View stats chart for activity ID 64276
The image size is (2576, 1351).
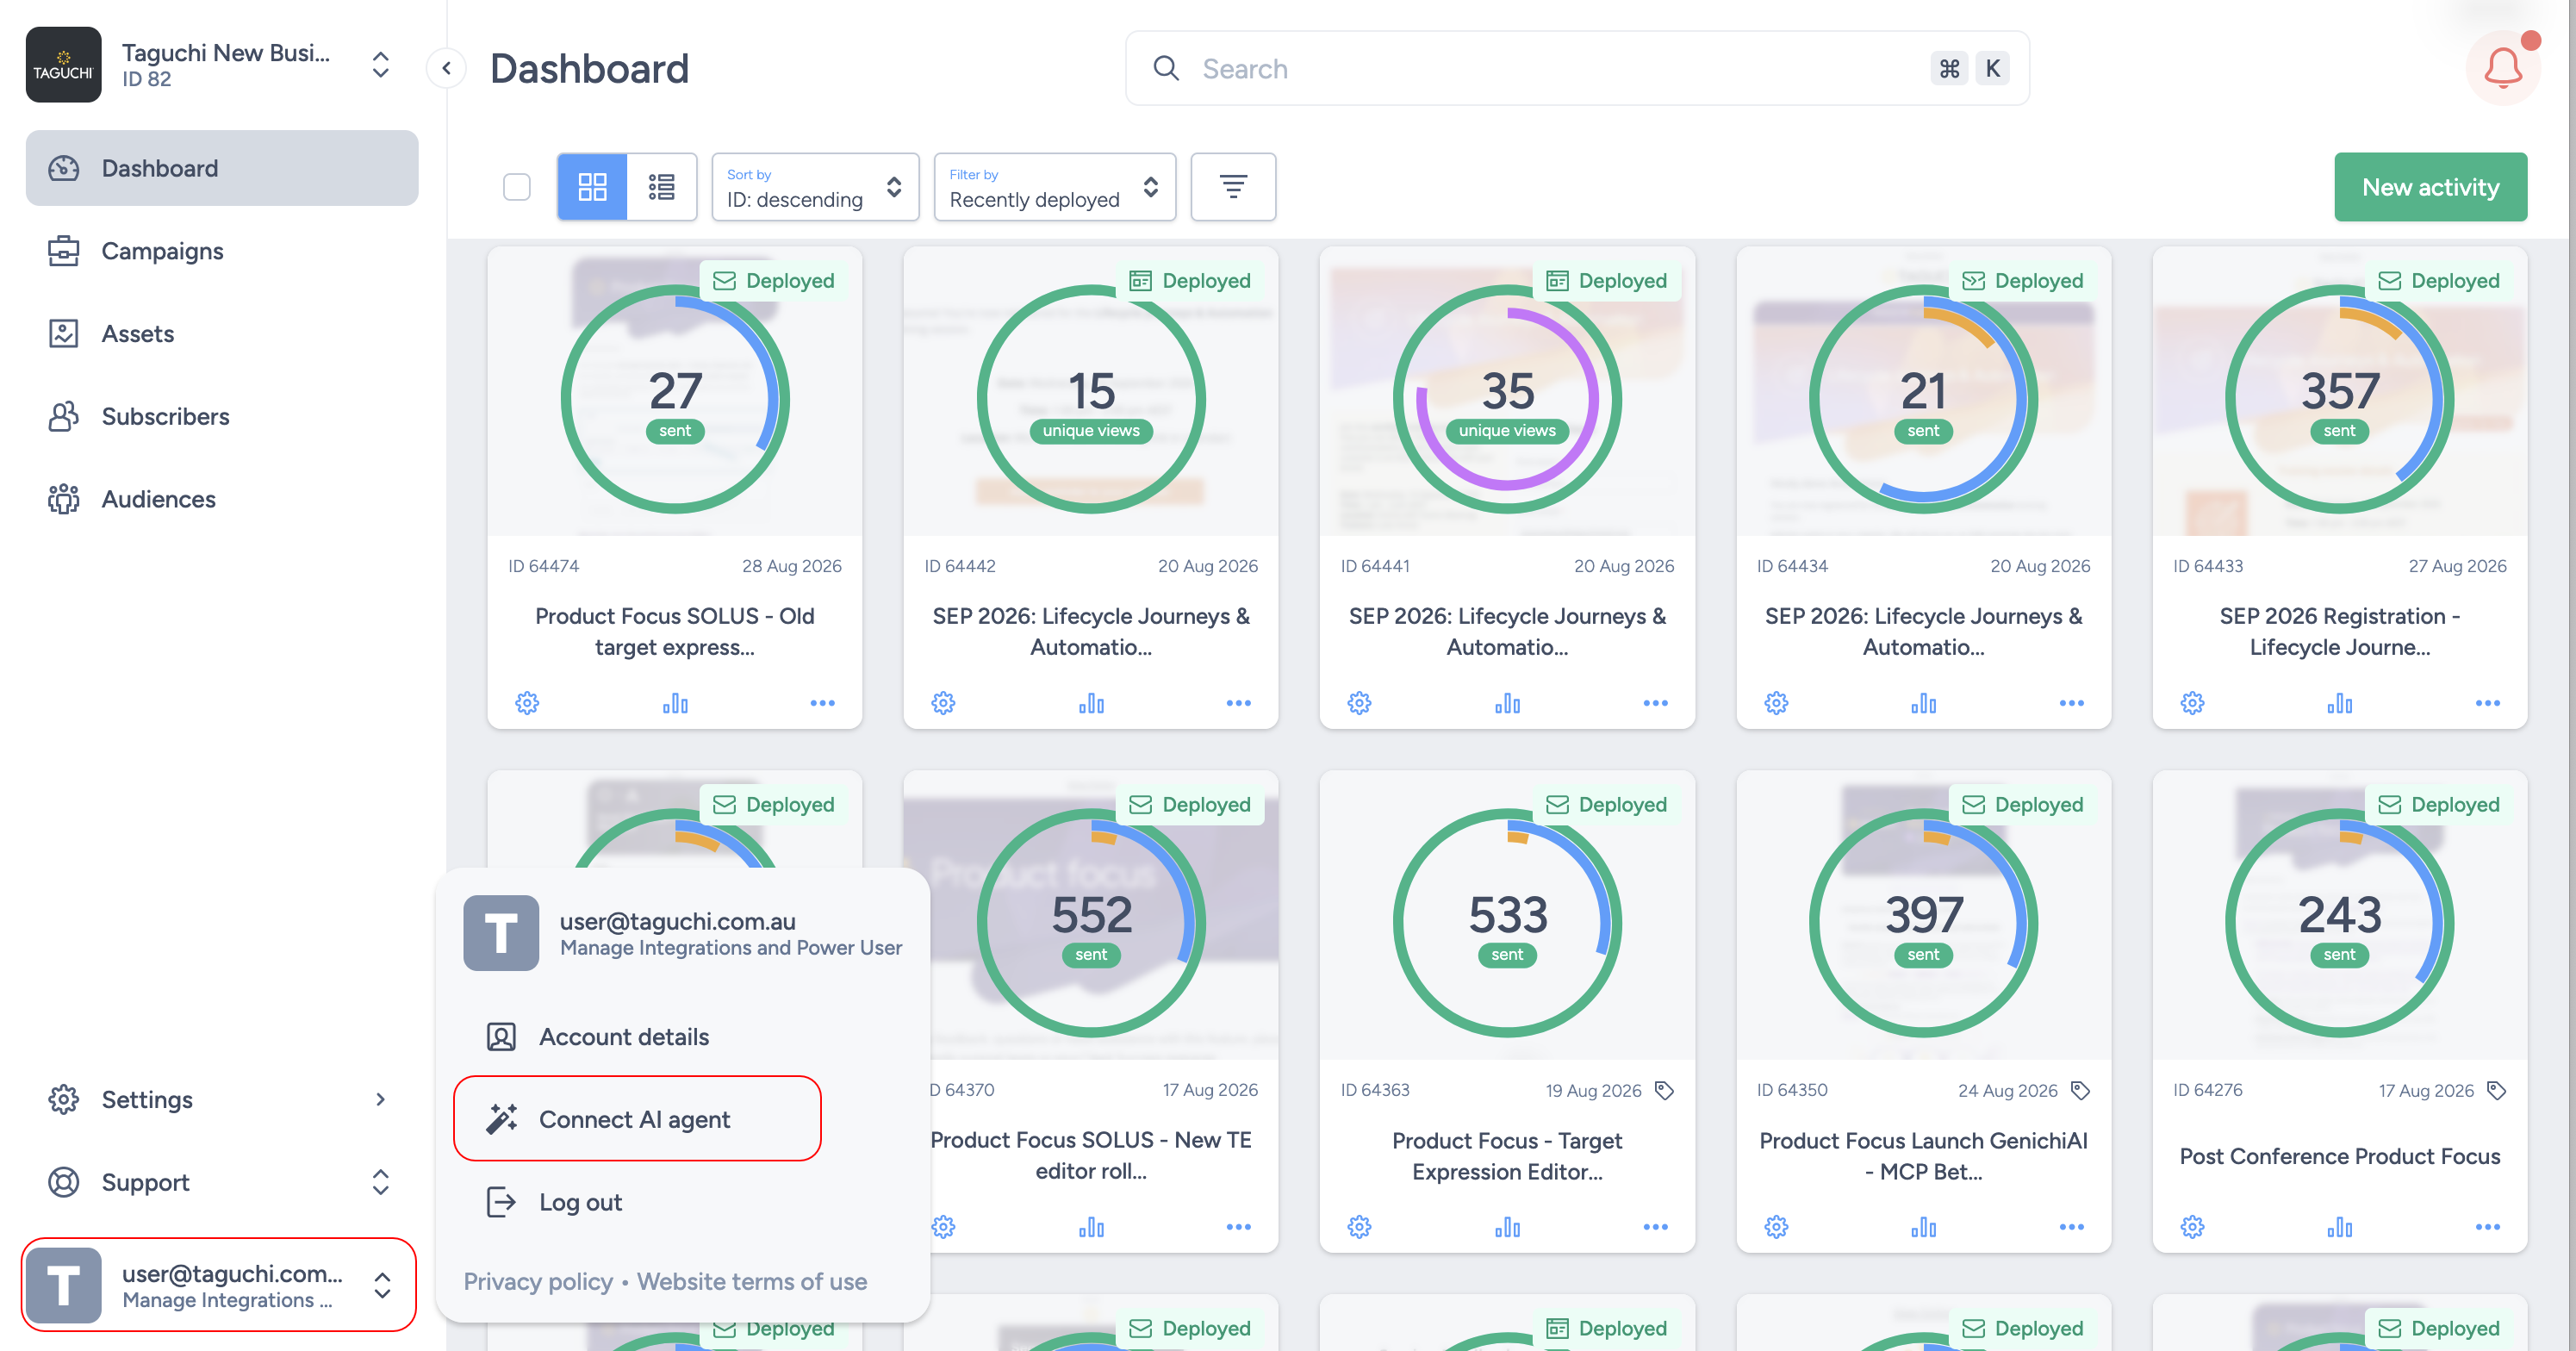click(2339, 1226)
